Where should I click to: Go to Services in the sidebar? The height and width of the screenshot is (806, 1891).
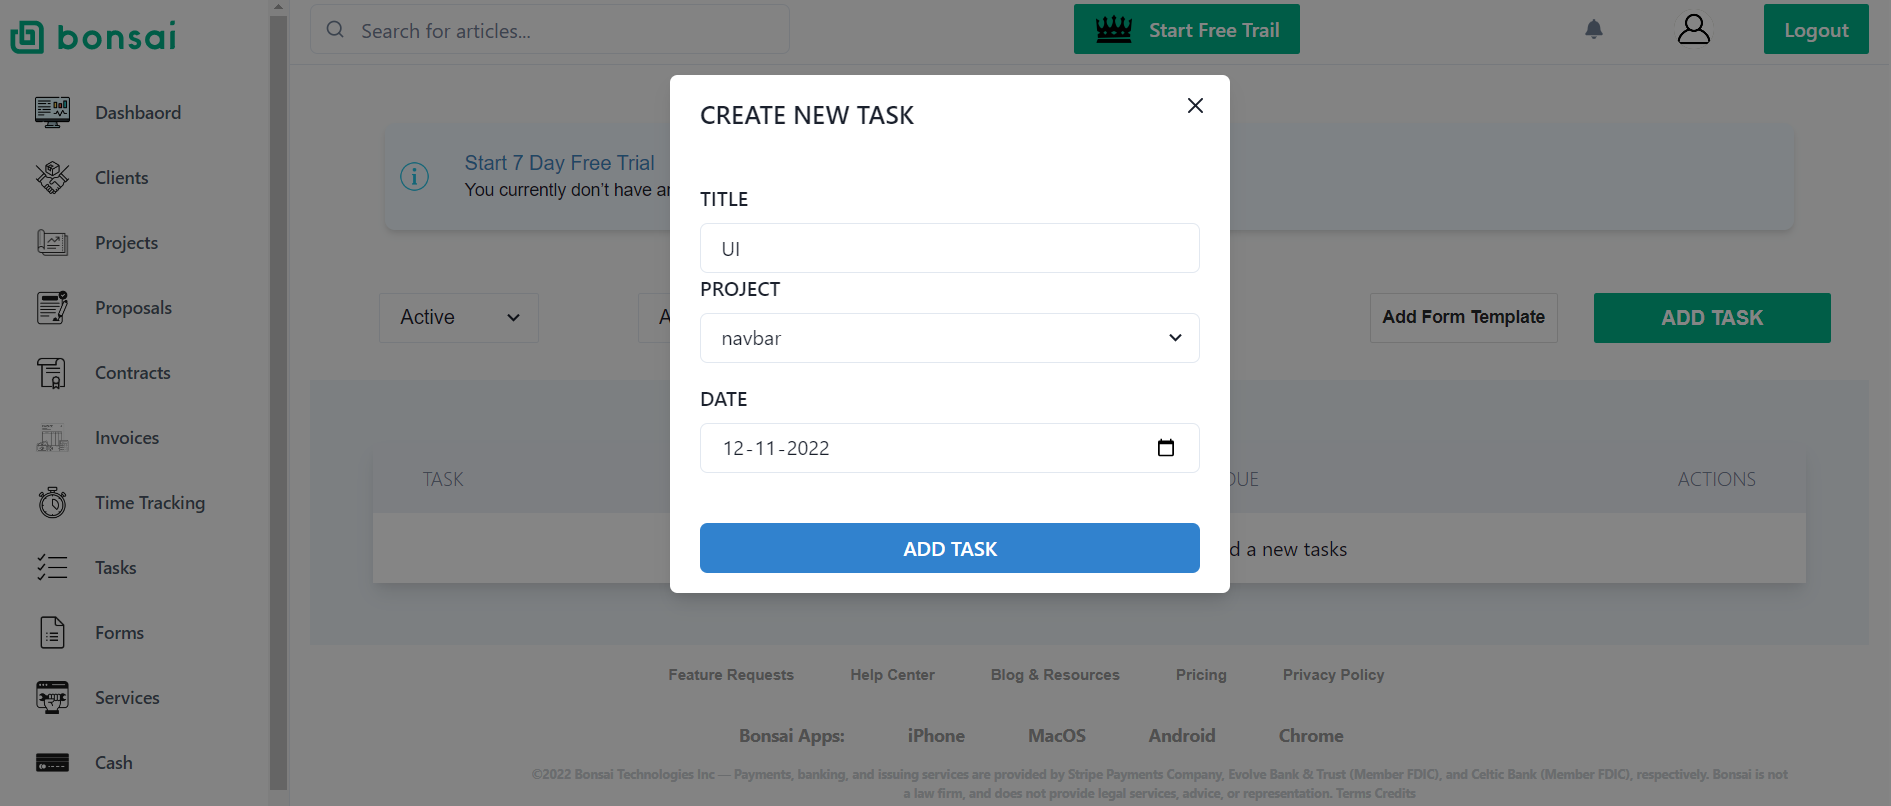127,698
